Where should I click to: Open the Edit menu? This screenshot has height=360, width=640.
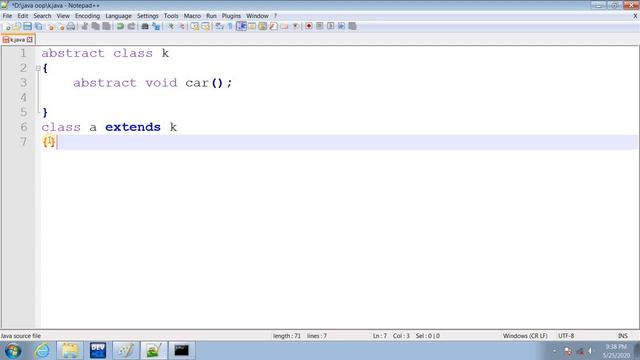pyautogui.click(x=23, y=16)
